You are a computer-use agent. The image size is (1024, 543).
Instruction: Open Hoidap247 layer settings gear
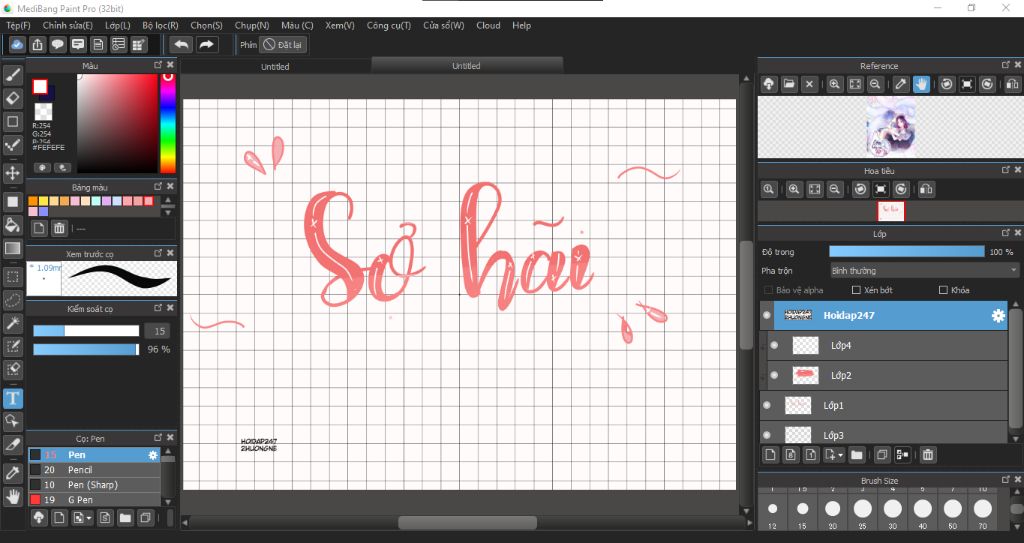998,316
